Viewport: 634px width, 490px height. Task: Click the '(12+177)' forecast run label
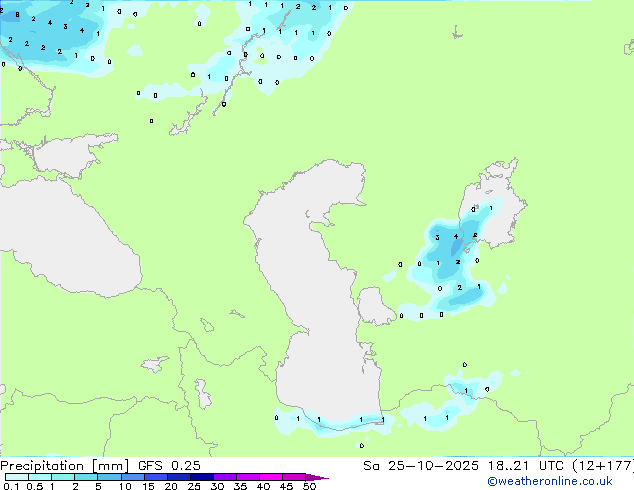pos(602,466)
